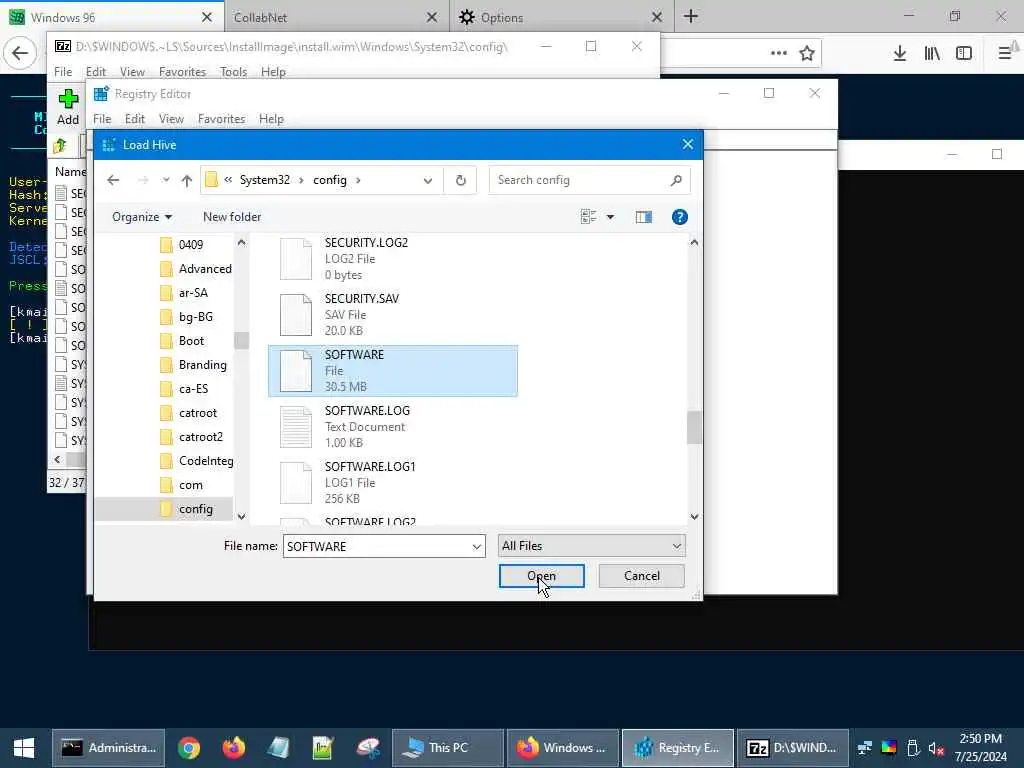The width and height of the screenshot is (1024, 768).
Task: Open This PC taskbar item
Action: [x=447, y=748]
